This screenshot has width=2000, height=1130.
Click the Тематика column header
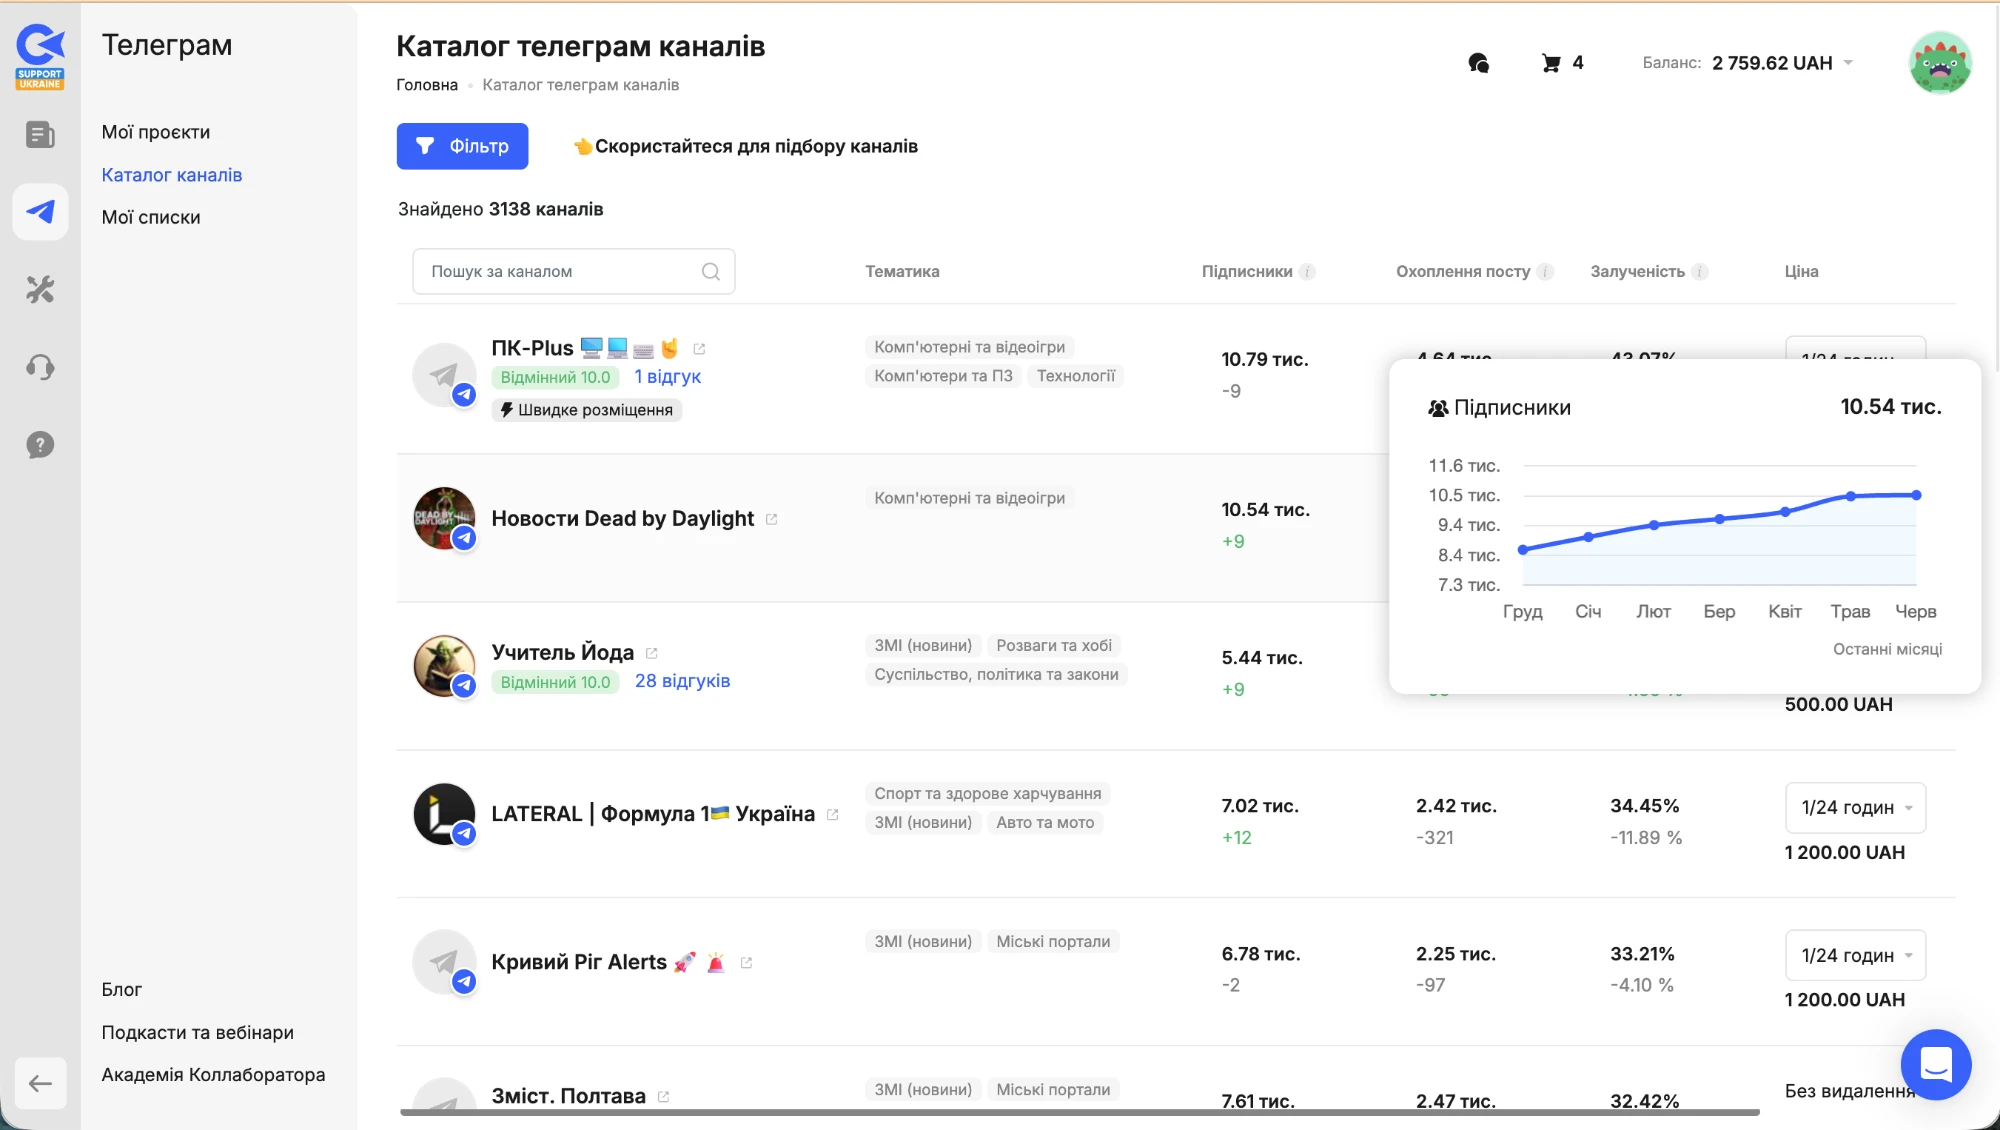[x=902, y=272]
